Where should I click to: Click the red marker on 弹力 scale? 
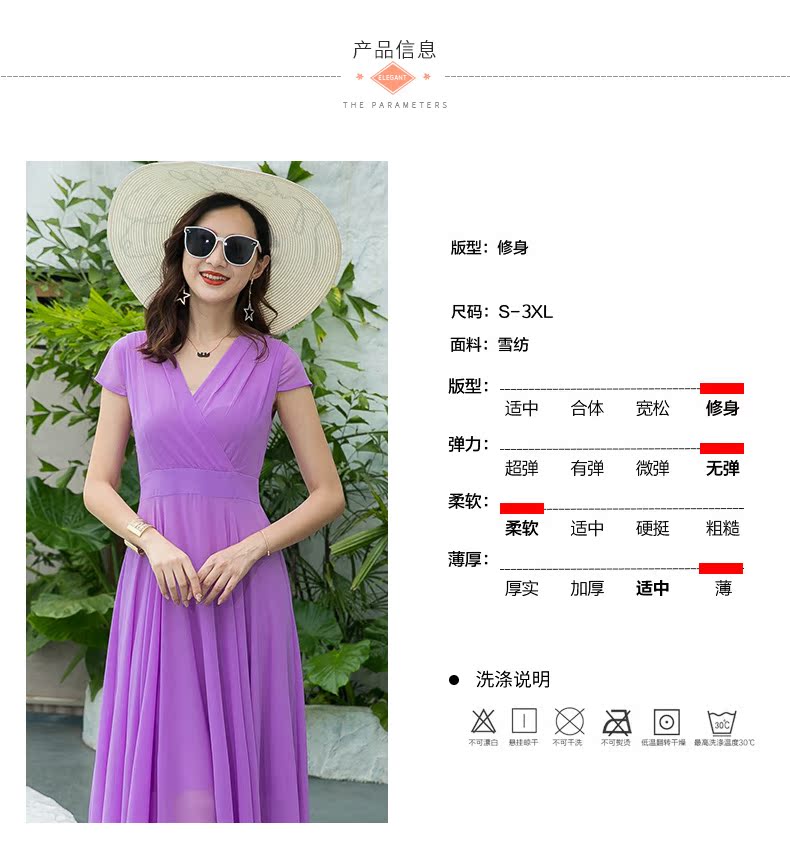point(721,448)
